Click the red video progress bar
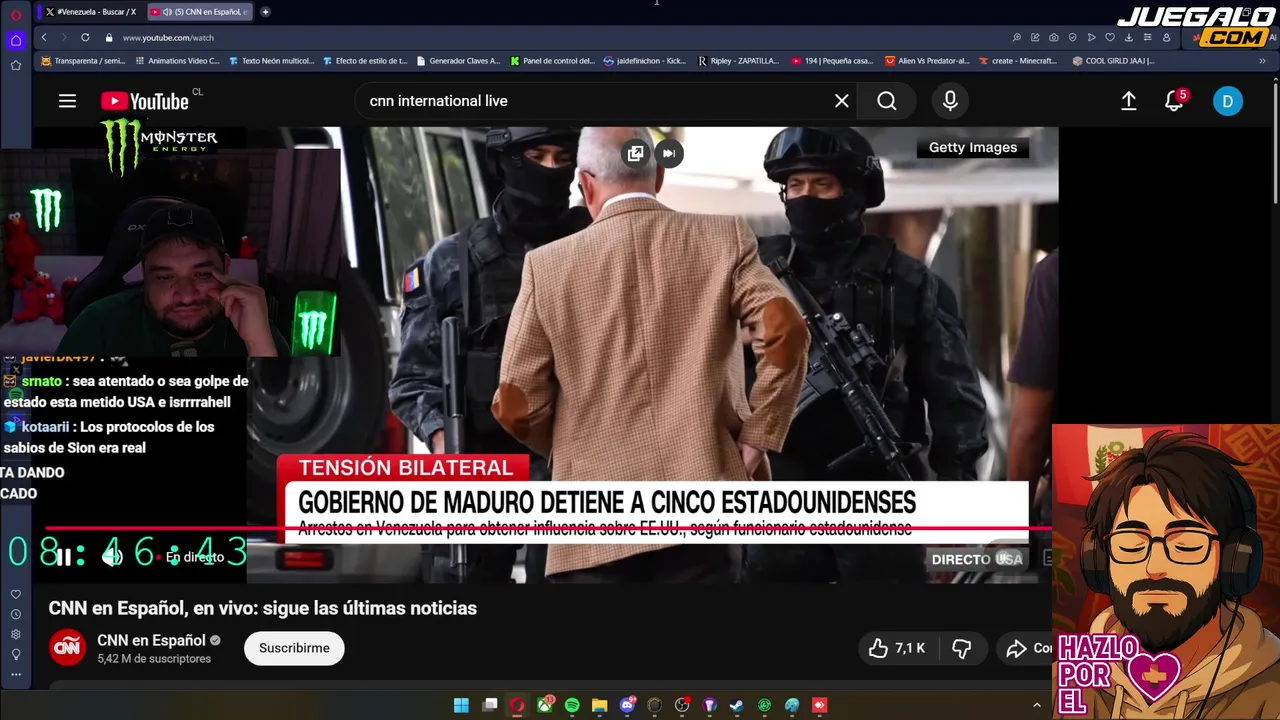1280x720 pixels. 548,528
